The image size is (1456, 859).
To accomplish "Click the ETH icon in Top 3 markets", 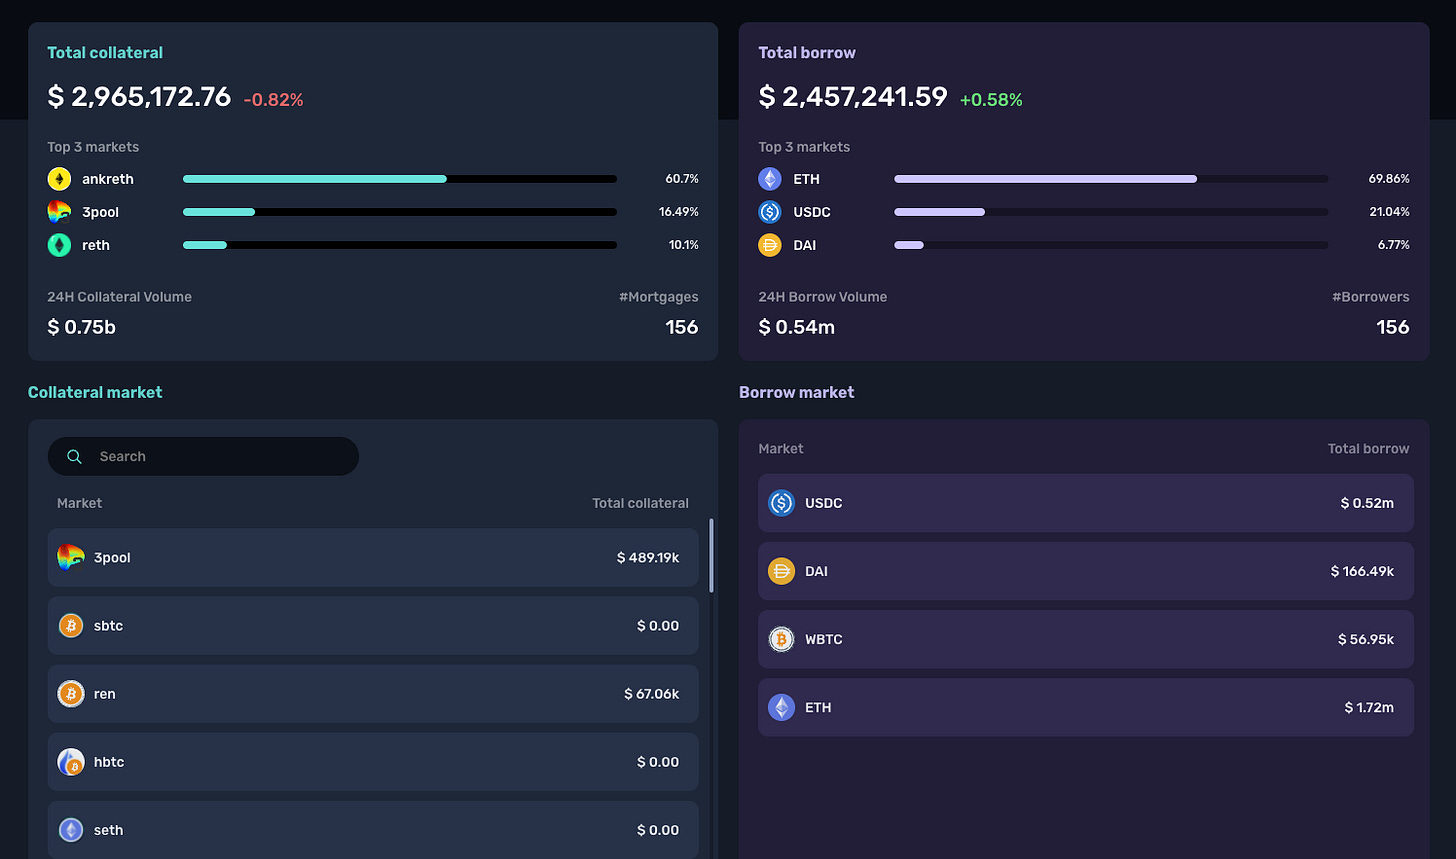I will [x=770, y=179].
